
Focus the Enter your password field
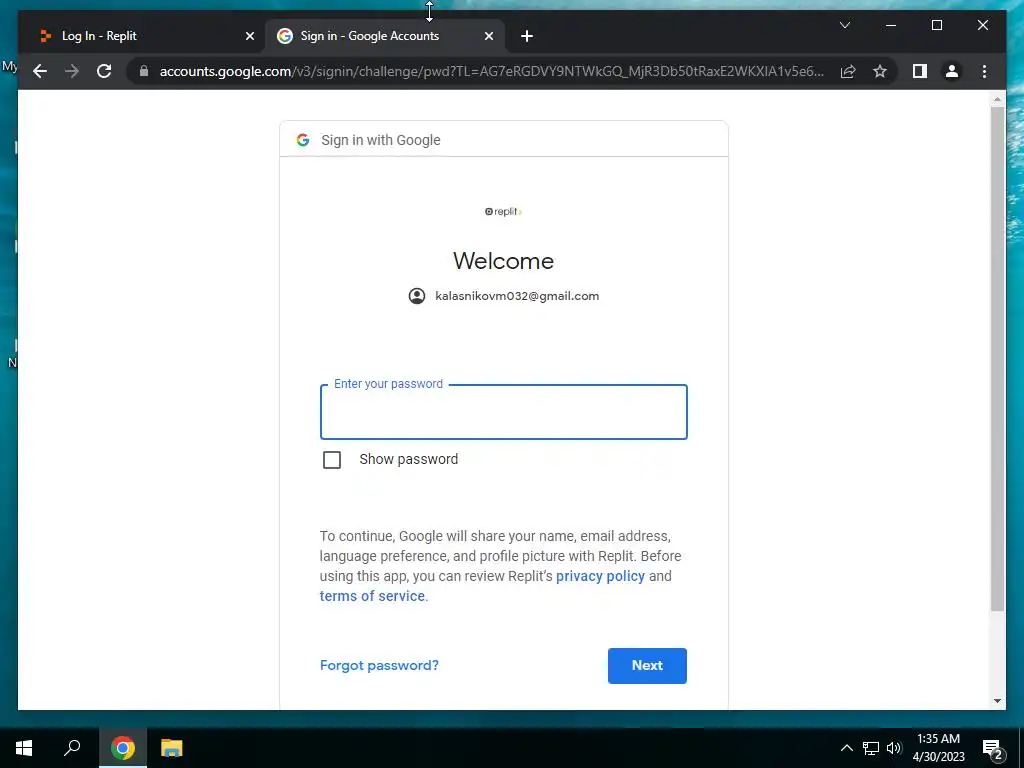pyautogui.click(x=504, y=412)
